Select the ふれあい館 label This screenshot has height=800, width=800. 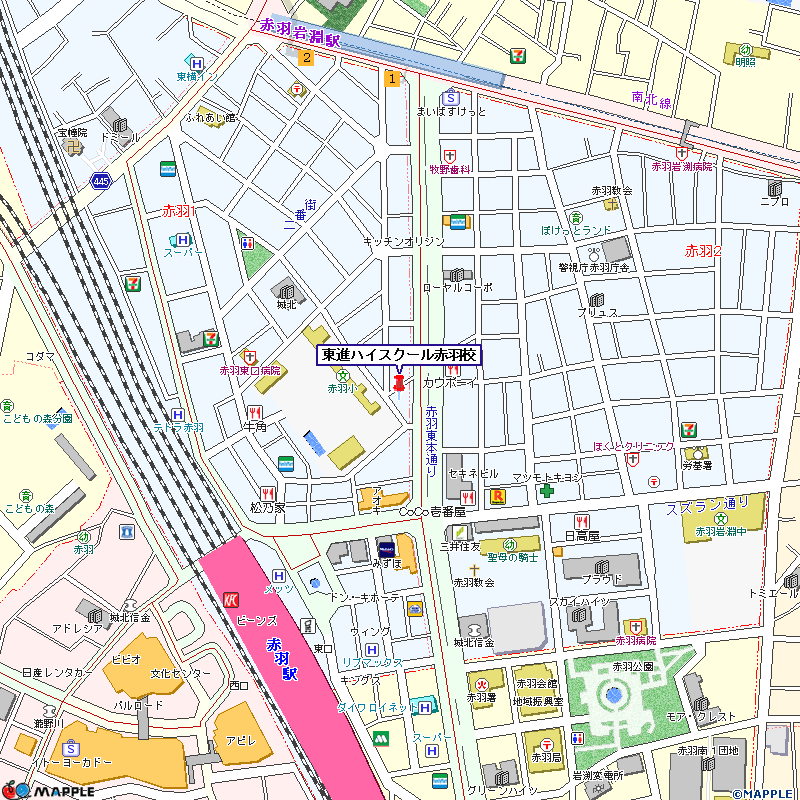pos(210,117)
